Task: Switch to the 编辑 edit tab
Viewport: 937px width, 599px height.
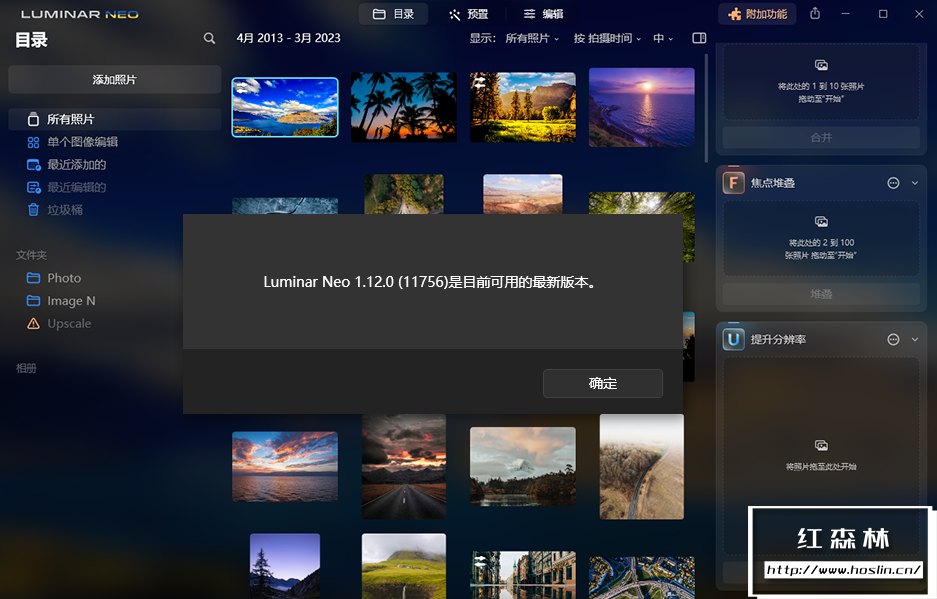Action: click(543, 14)
